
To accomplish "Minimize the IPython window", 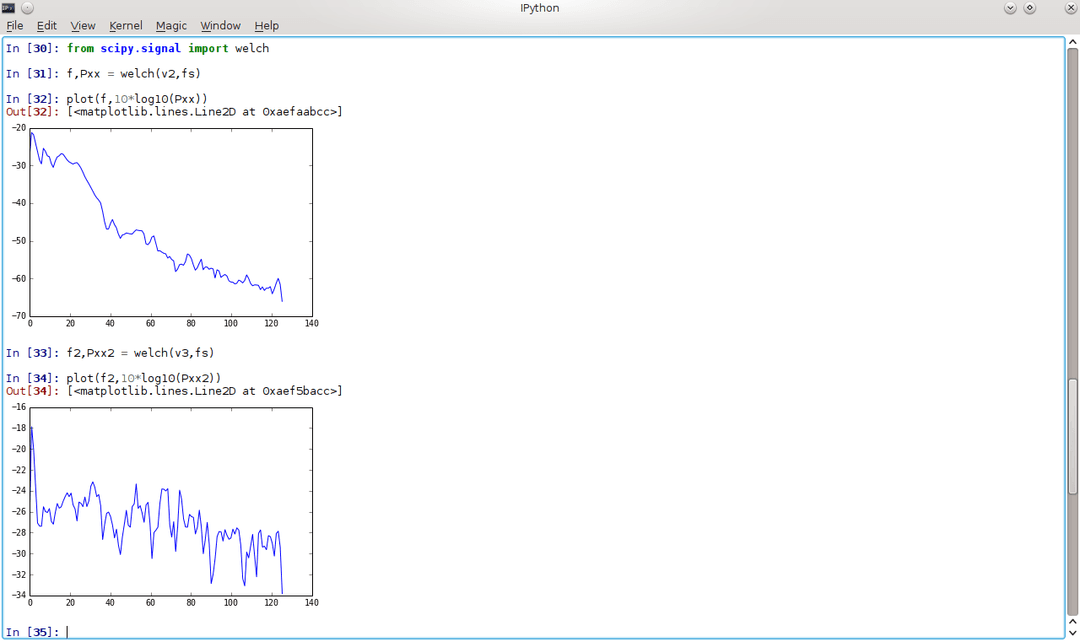I will pos(1010,8).
